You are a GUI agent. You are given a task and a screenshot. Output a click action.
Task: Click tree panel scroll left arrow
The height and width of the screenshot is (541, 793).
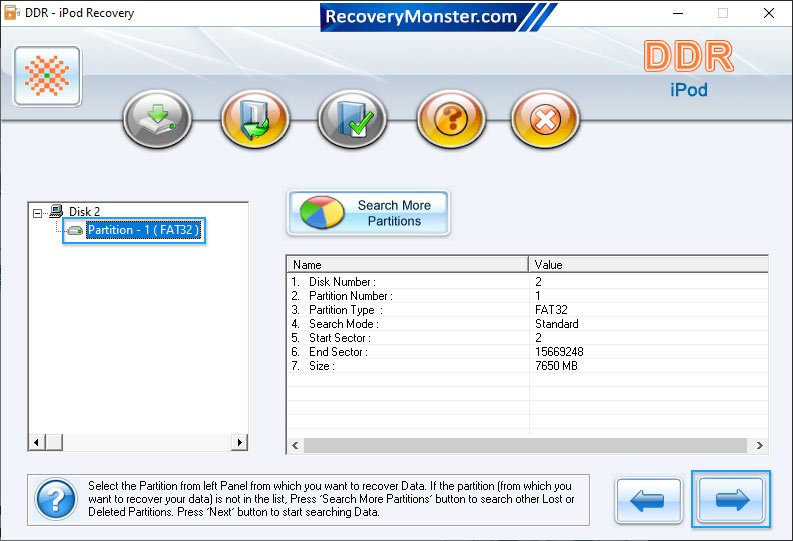(36, 442)
